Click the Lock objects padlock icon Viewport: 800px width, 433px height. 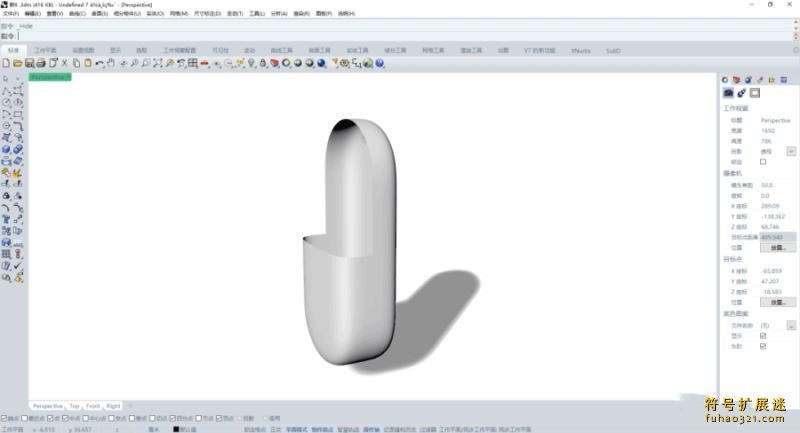coord(263,63)
